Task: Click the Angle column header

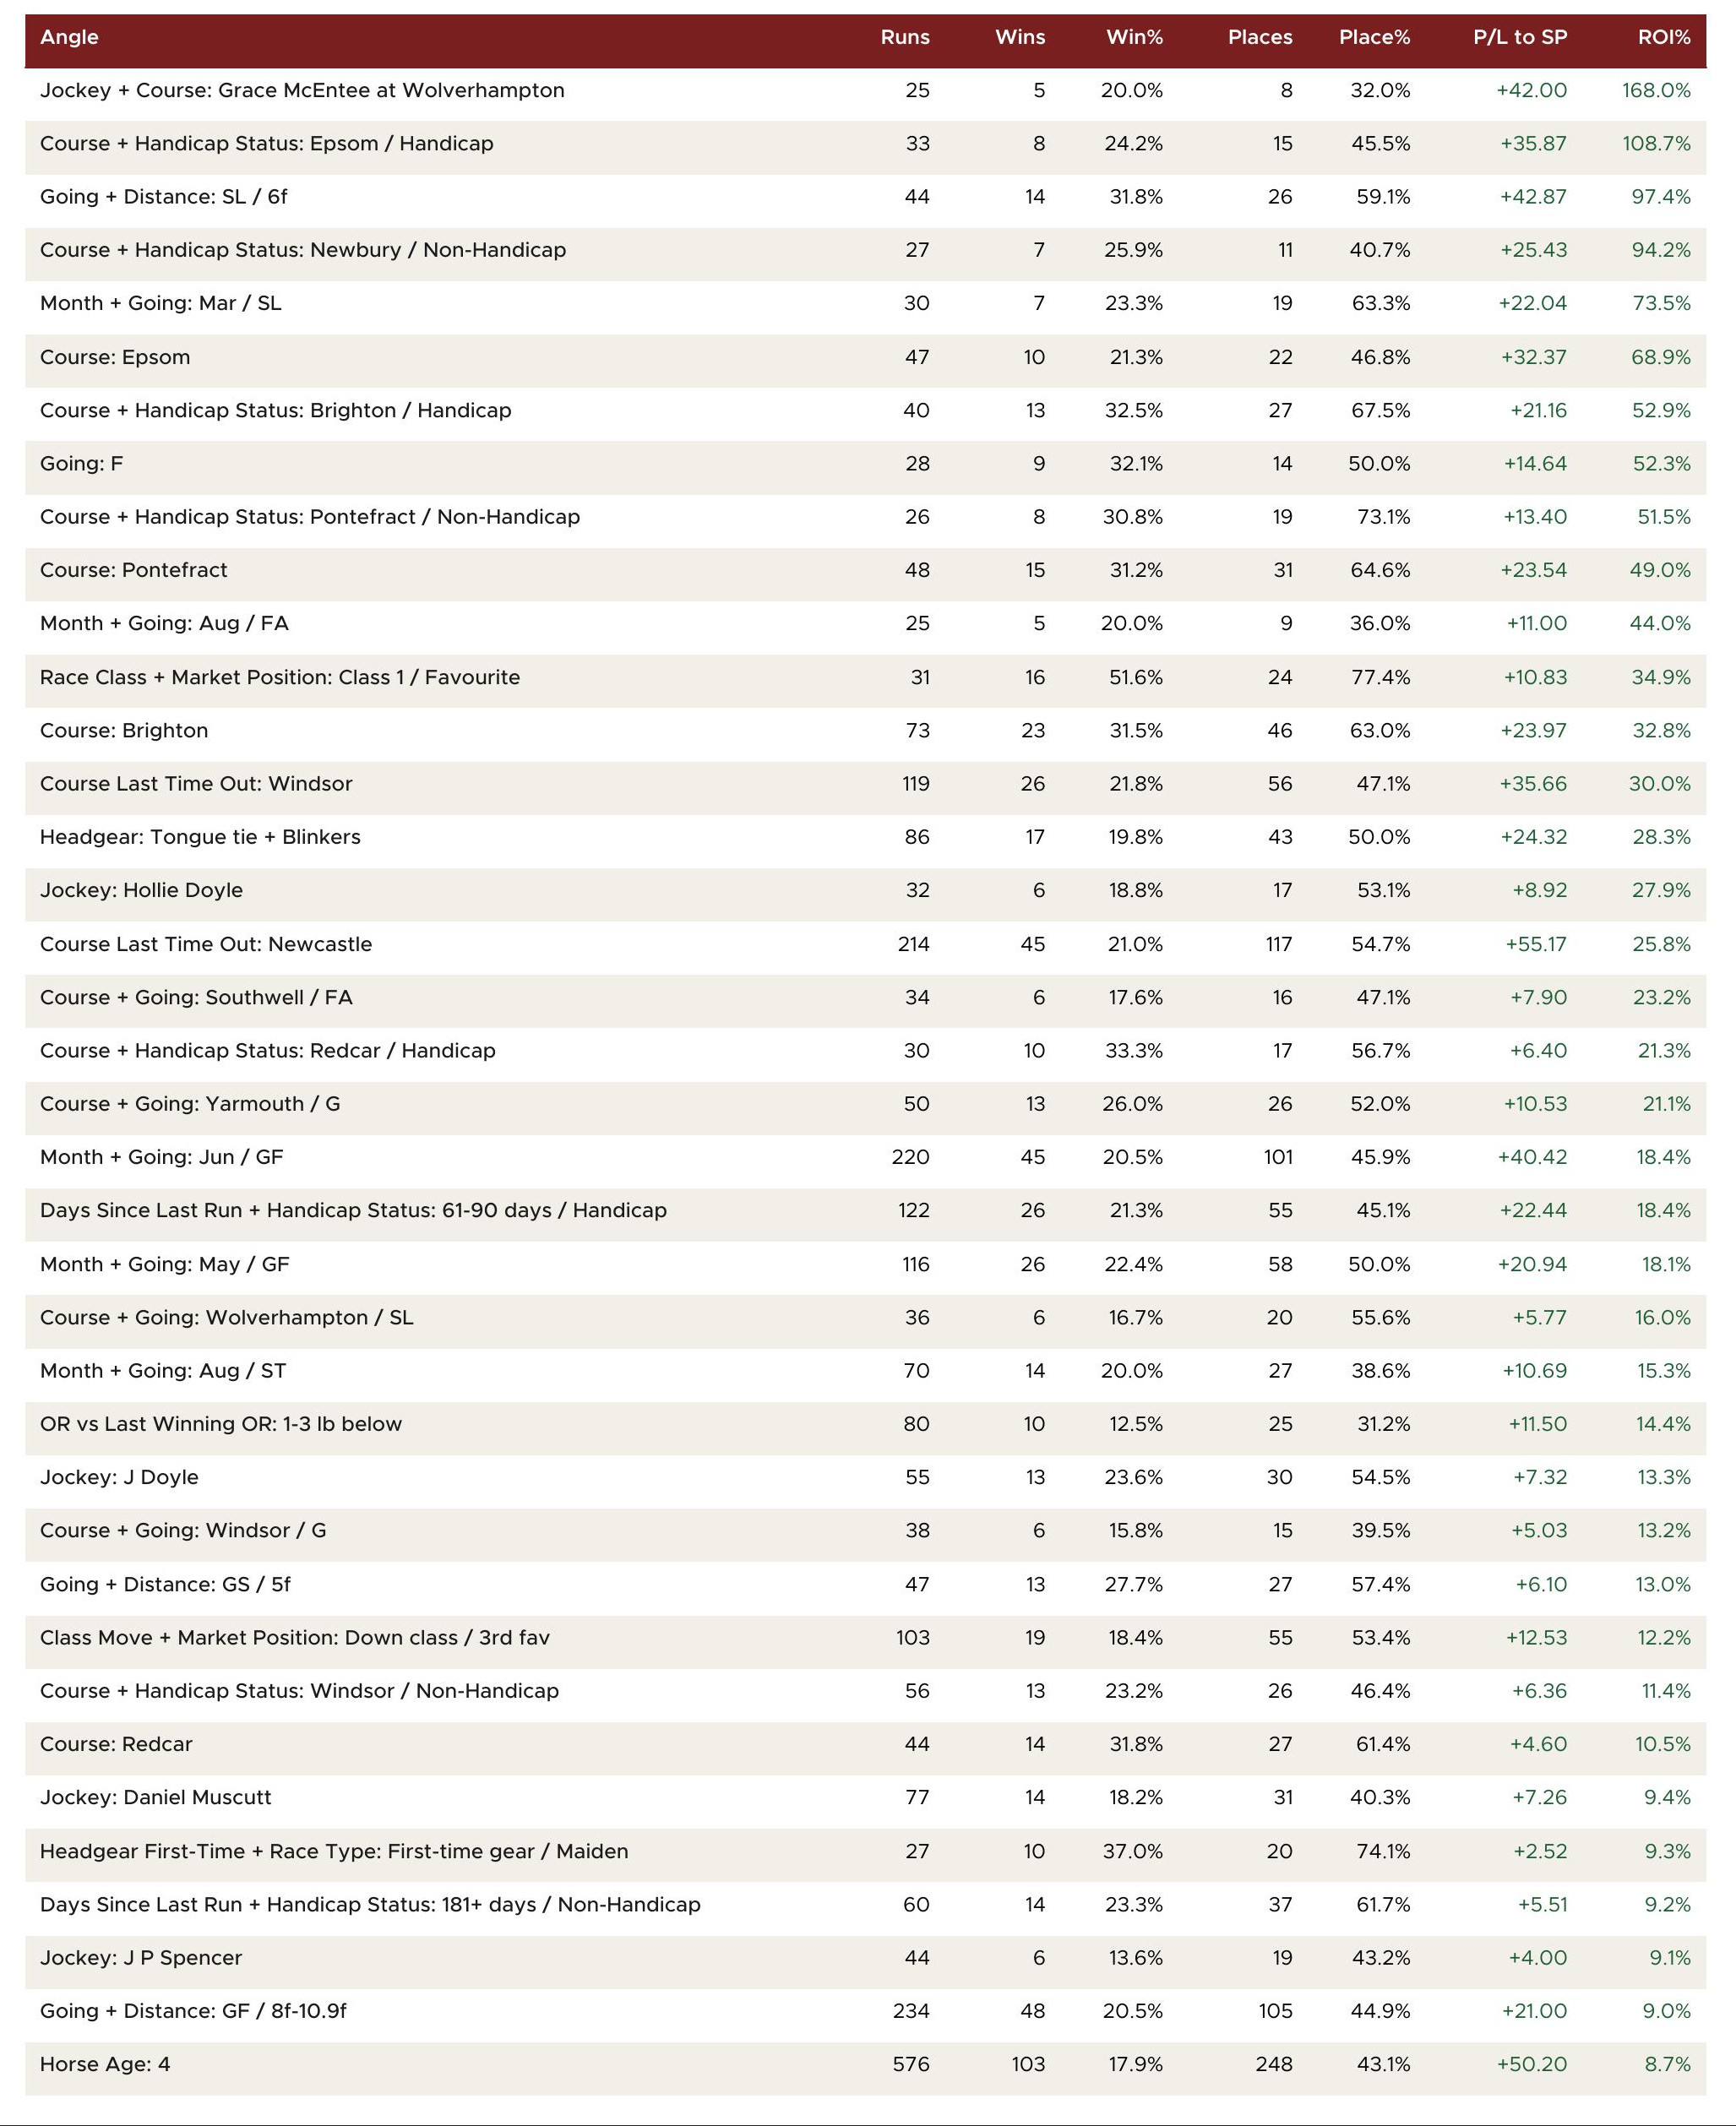Action: 69,37
